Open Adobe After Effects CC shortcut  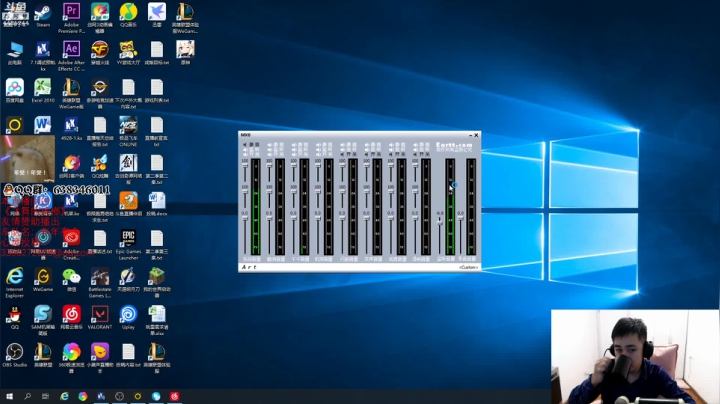click(x=71, y=56)
